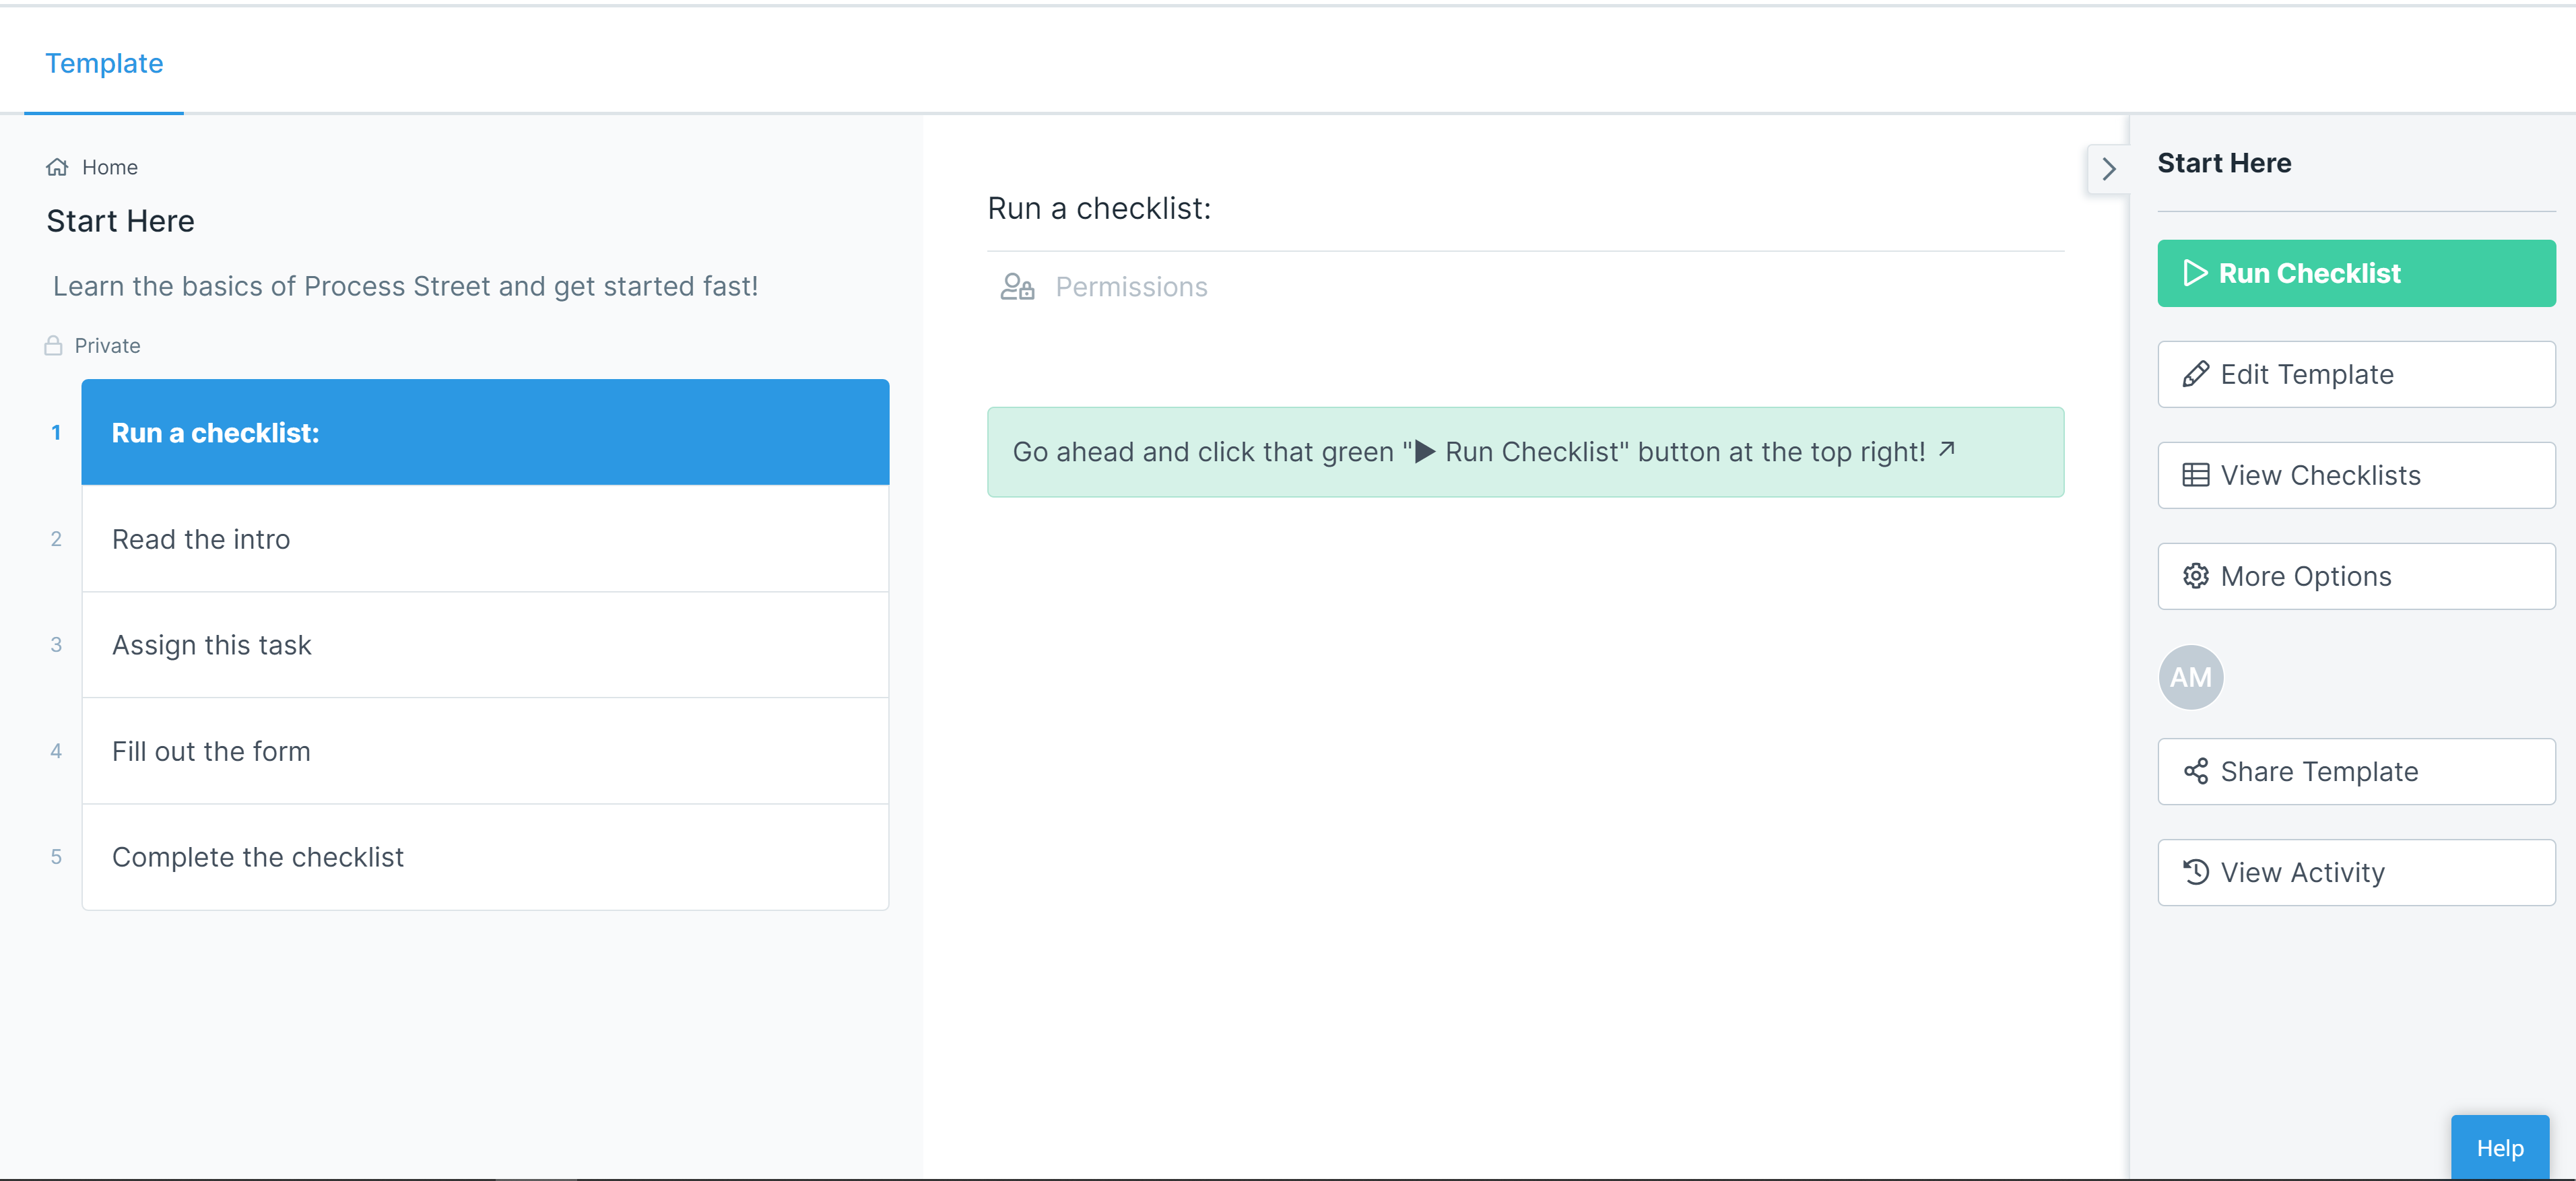Image resolution: width=2576 pixels, height=1181 pixels.
Task: Click the play icon on Run Checklist
Action: [2194, 274]
